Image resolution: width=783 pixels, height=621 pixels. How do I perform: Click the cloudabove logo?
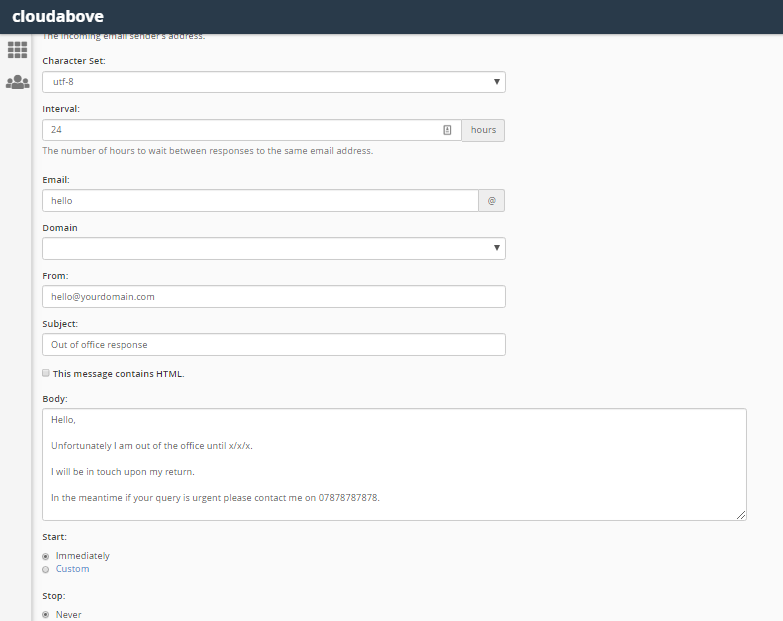(57, 17)
